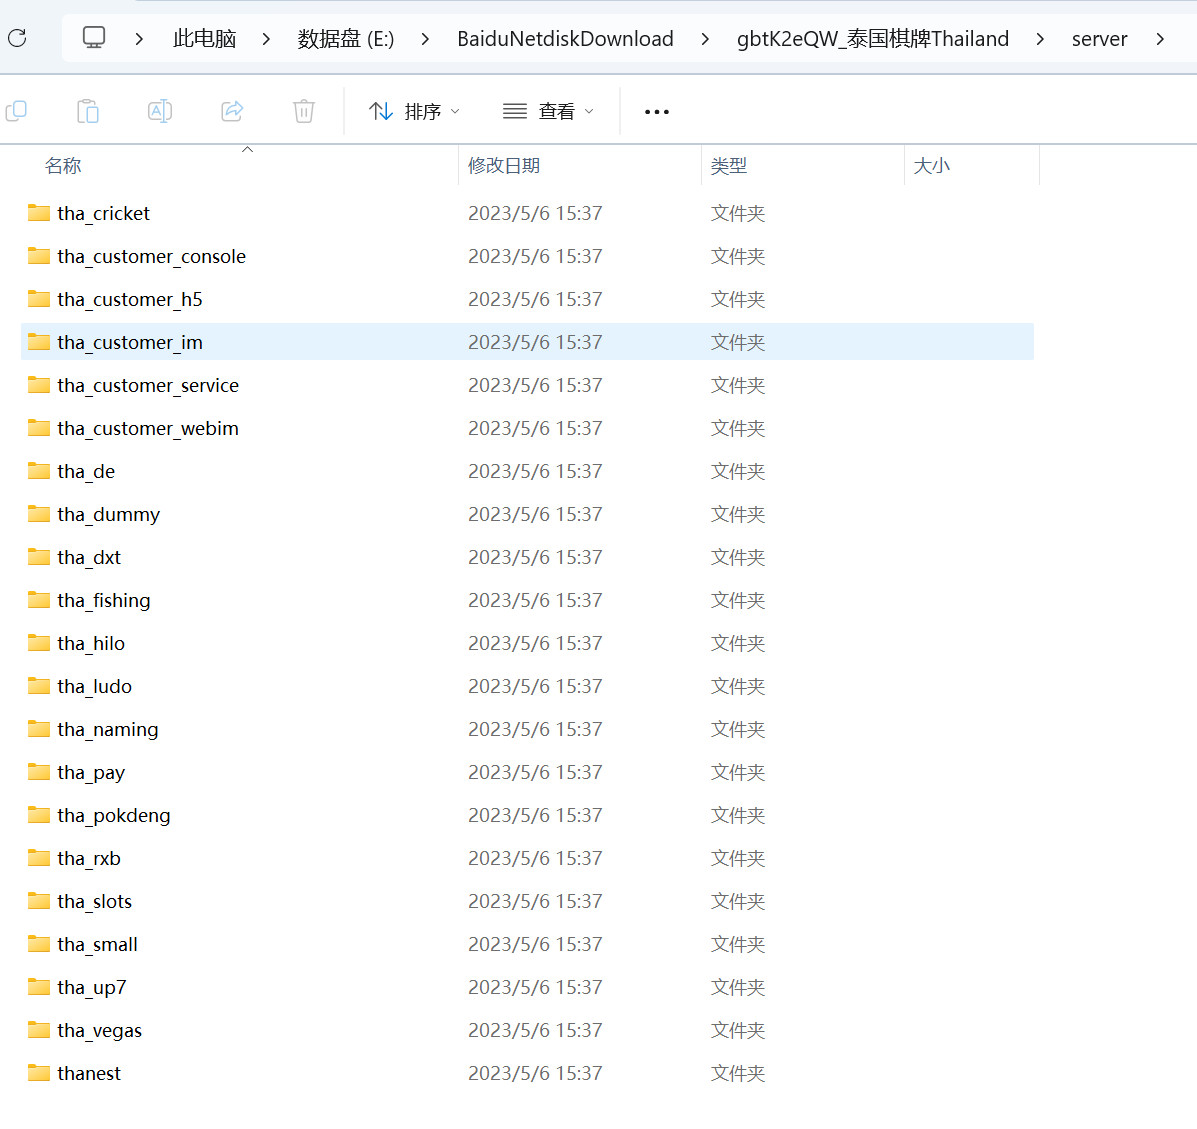The height and width of the screenshot is (1129, 1197).
Task: Click the copy icon in toolbar
Action: [x=17, y=111]
